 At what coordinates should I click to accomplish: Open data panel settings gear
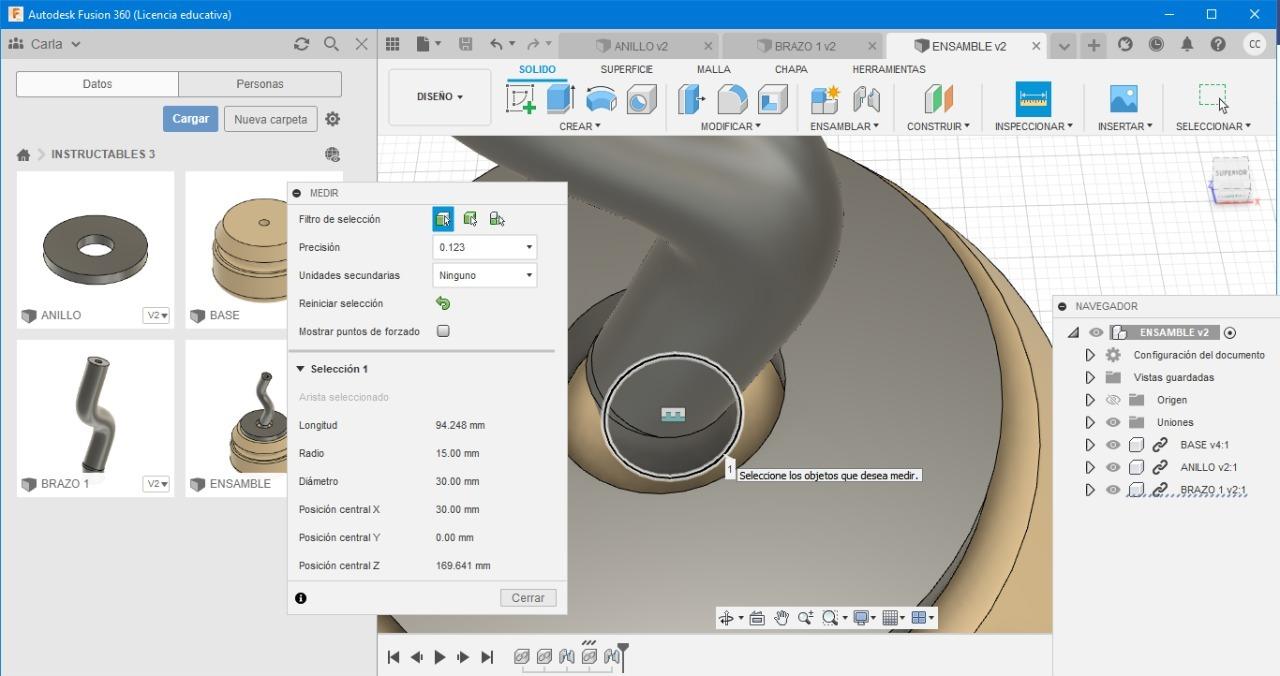[333, 119]
